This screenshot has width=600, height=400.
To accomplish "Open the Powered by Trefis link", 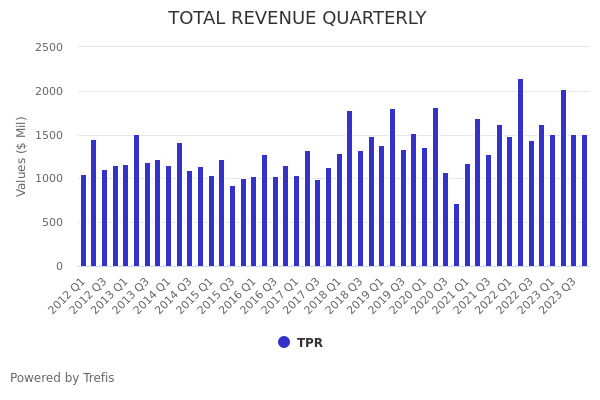I will click(x=62, y=378).
